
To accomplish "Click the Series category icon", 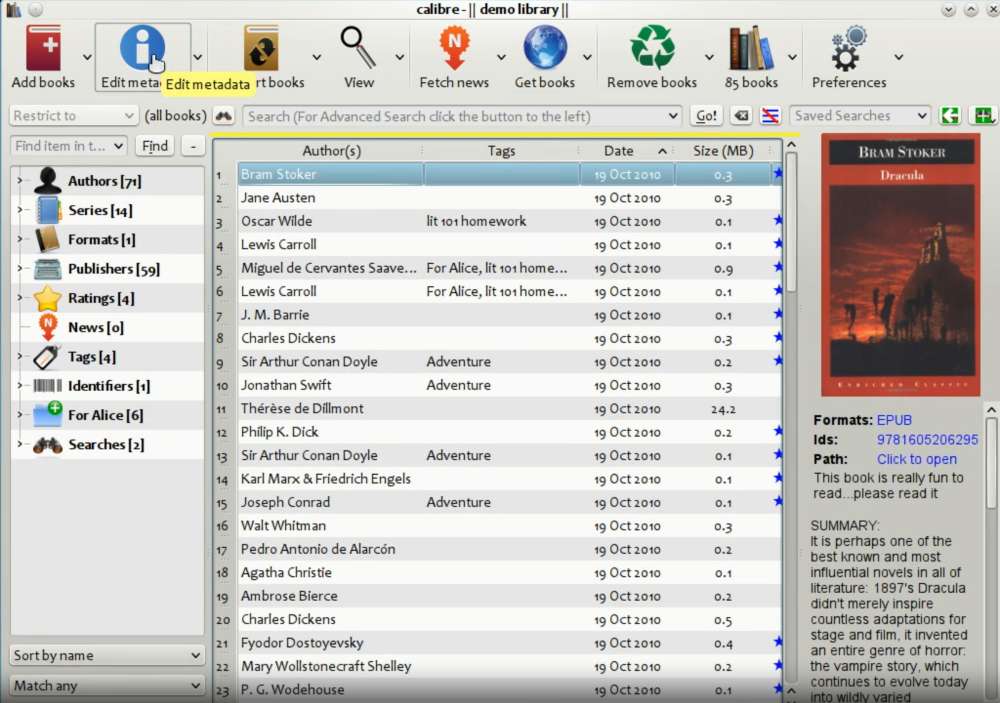I will pyautogui.click(x=47, y=210).
